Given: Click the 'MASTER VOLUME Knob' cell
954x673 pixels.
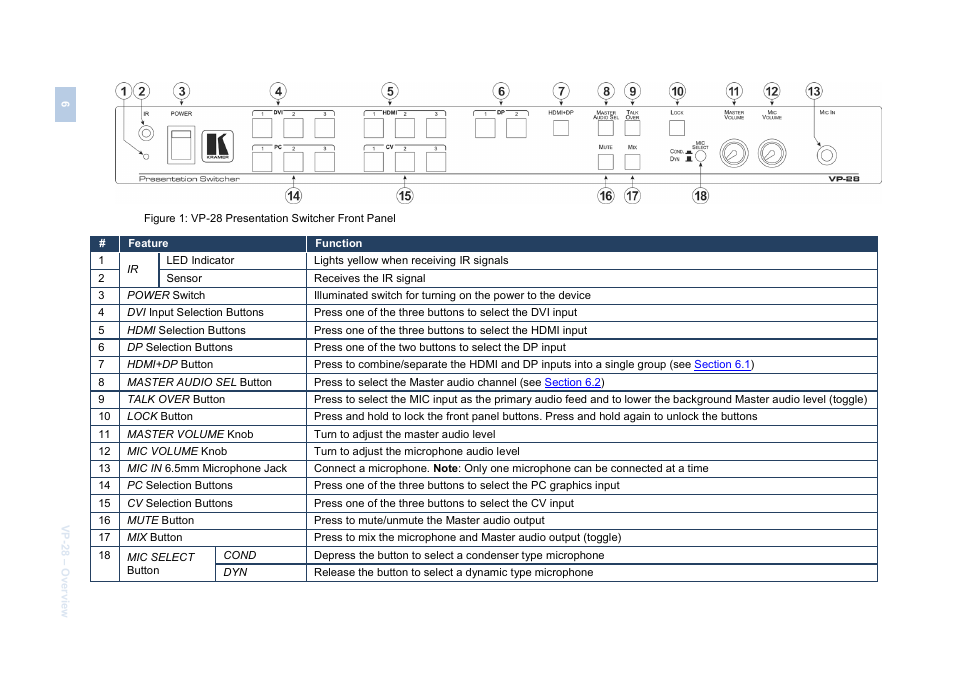Looking at the screenshot, I should pos(213,434).
